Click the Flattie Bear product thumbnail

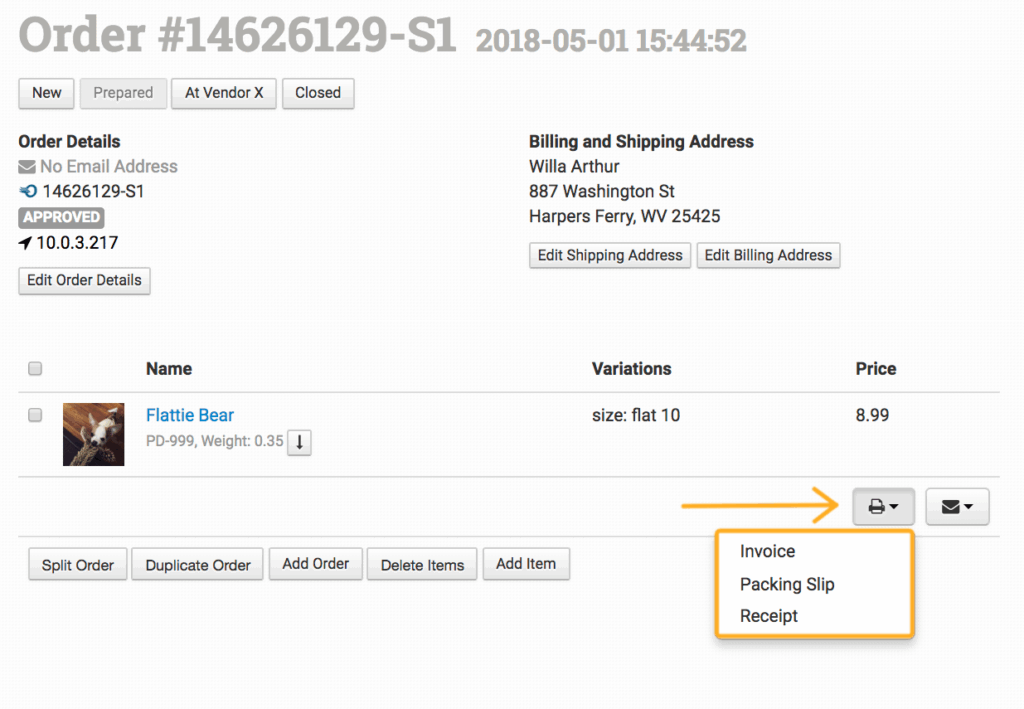pyautogui.click(x=94, y=434)
